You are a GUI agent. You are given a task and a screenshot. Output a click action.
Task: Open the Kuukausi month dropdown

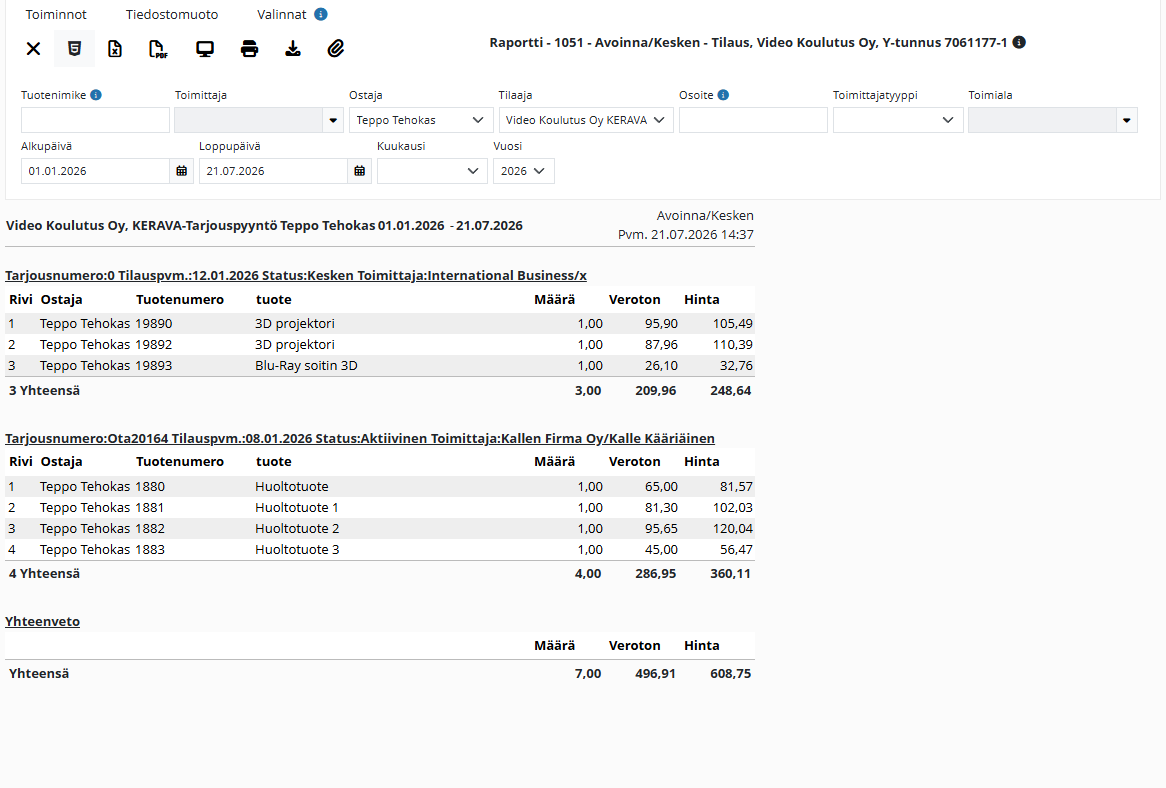pyautogui.click(x=432, y=171)
